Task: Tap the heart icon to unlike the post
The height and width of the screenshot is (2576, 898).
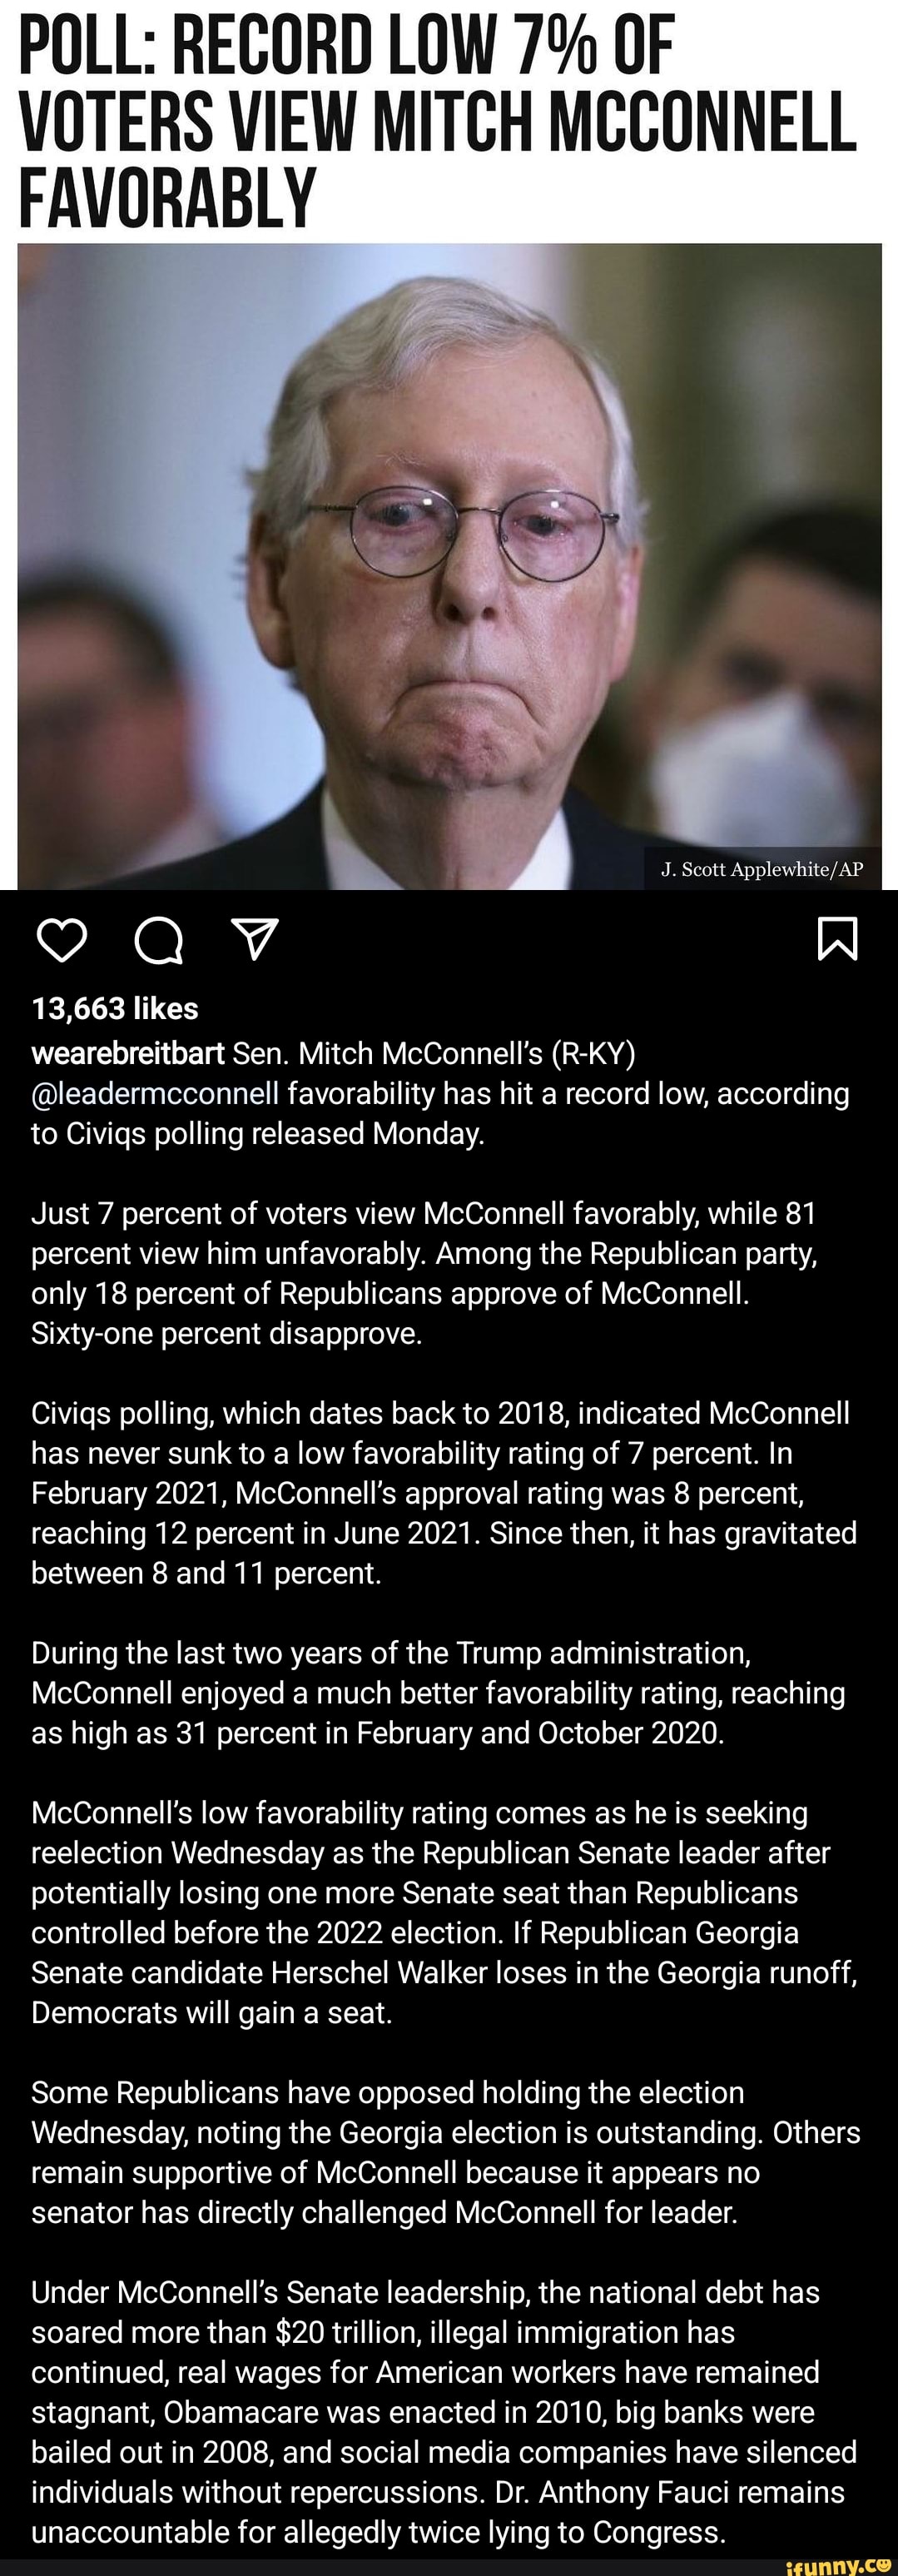Action: pos(60,941)
